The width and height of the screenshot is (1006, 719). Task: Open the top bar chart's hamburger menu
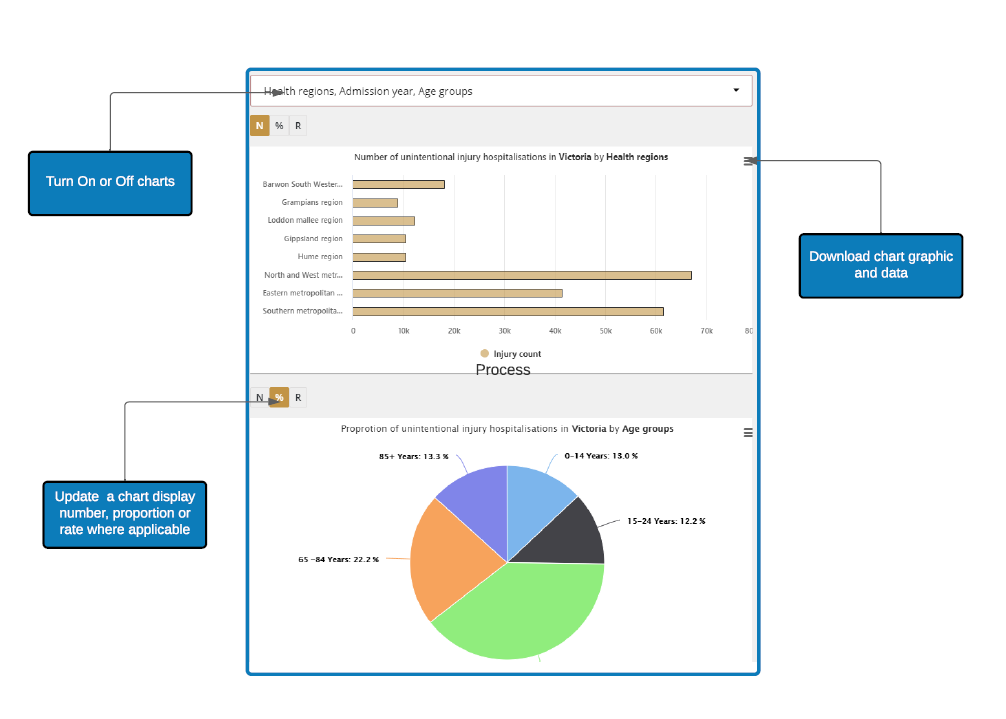(748, 161)
